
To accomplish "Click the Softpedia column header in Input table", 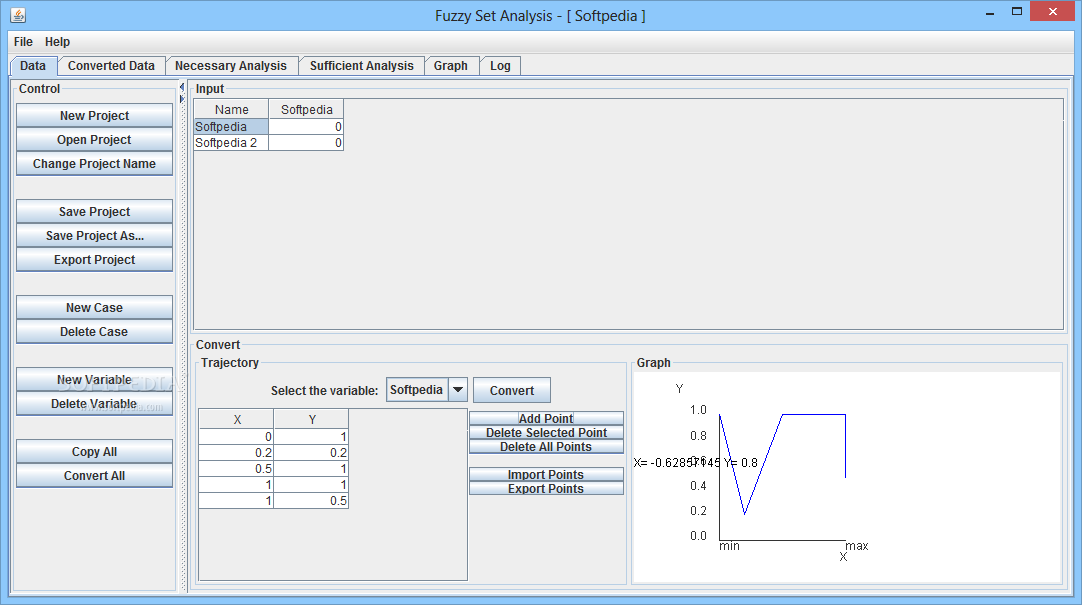I will pos(306,109).
